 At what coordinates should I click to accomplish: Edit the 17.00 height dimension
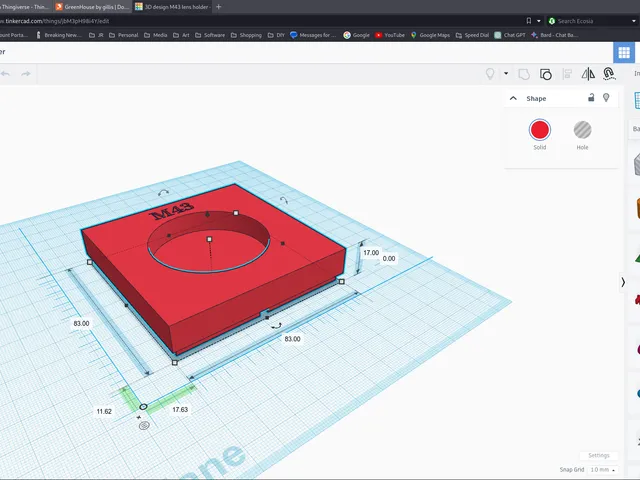tap(371, 253)
